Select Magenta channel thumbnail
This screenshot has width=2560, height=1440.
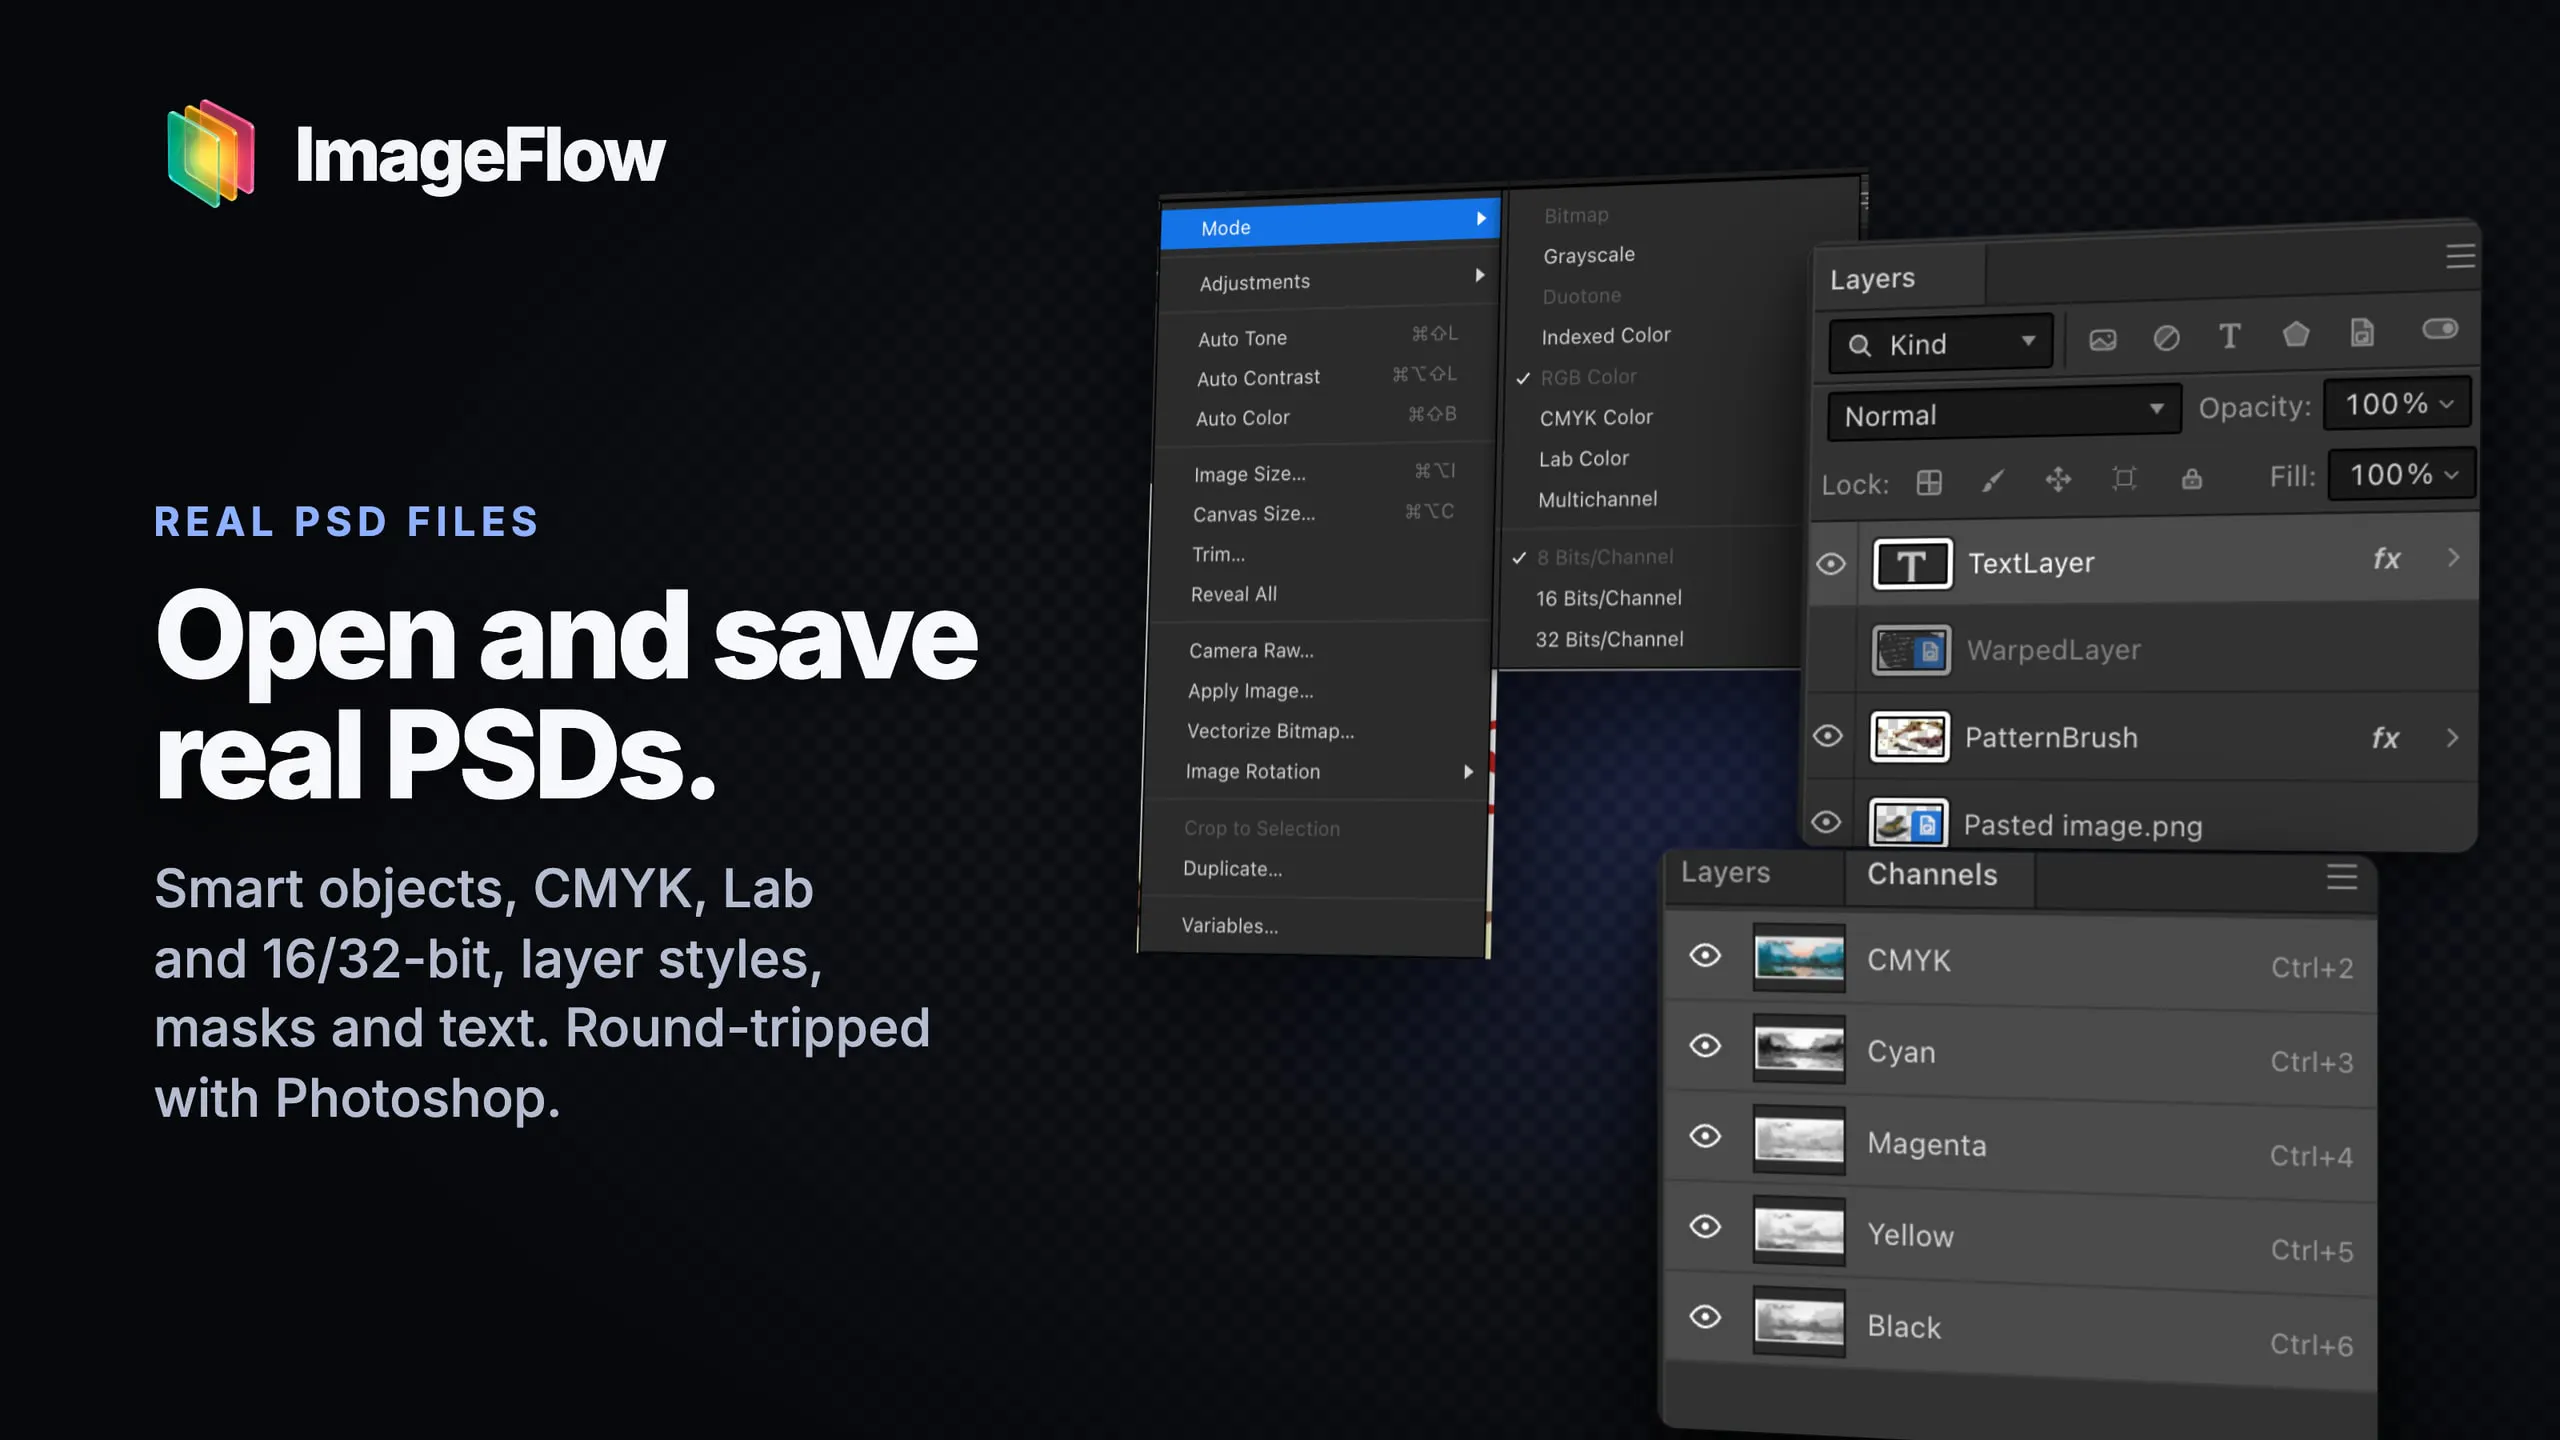1799,1140
